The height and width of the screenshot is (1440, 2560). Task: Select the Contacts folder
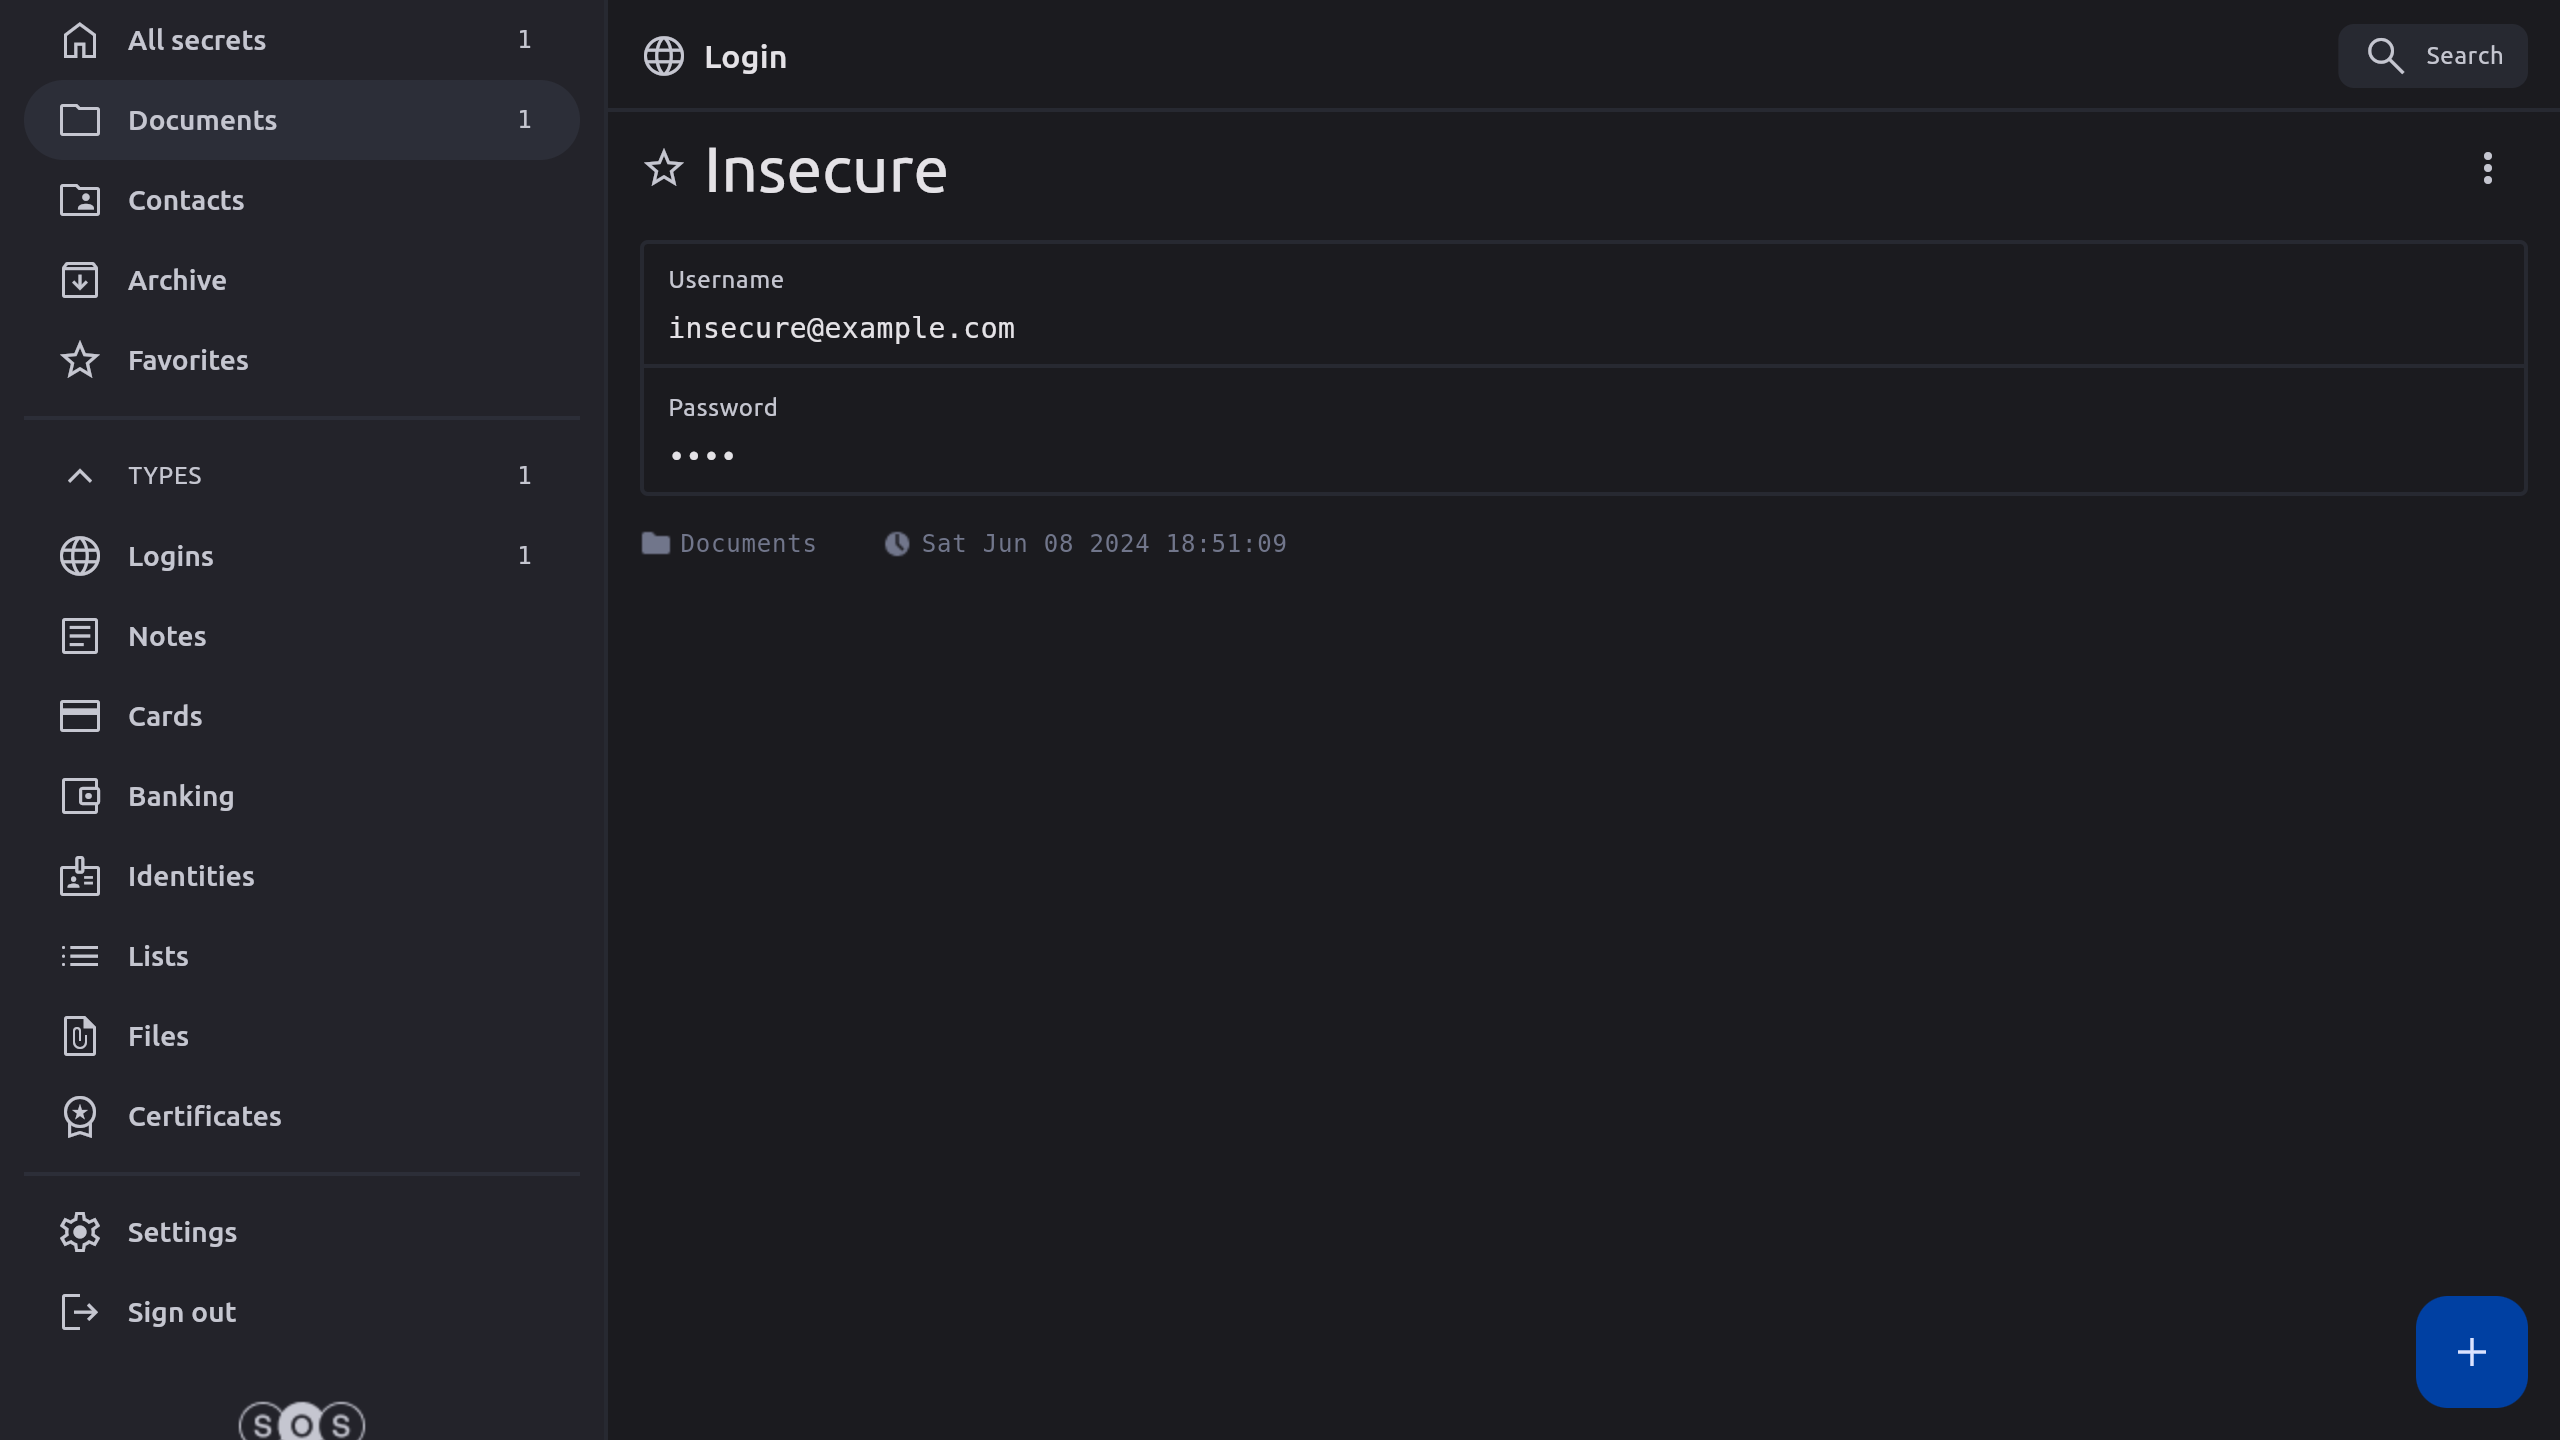coord(186,200)
